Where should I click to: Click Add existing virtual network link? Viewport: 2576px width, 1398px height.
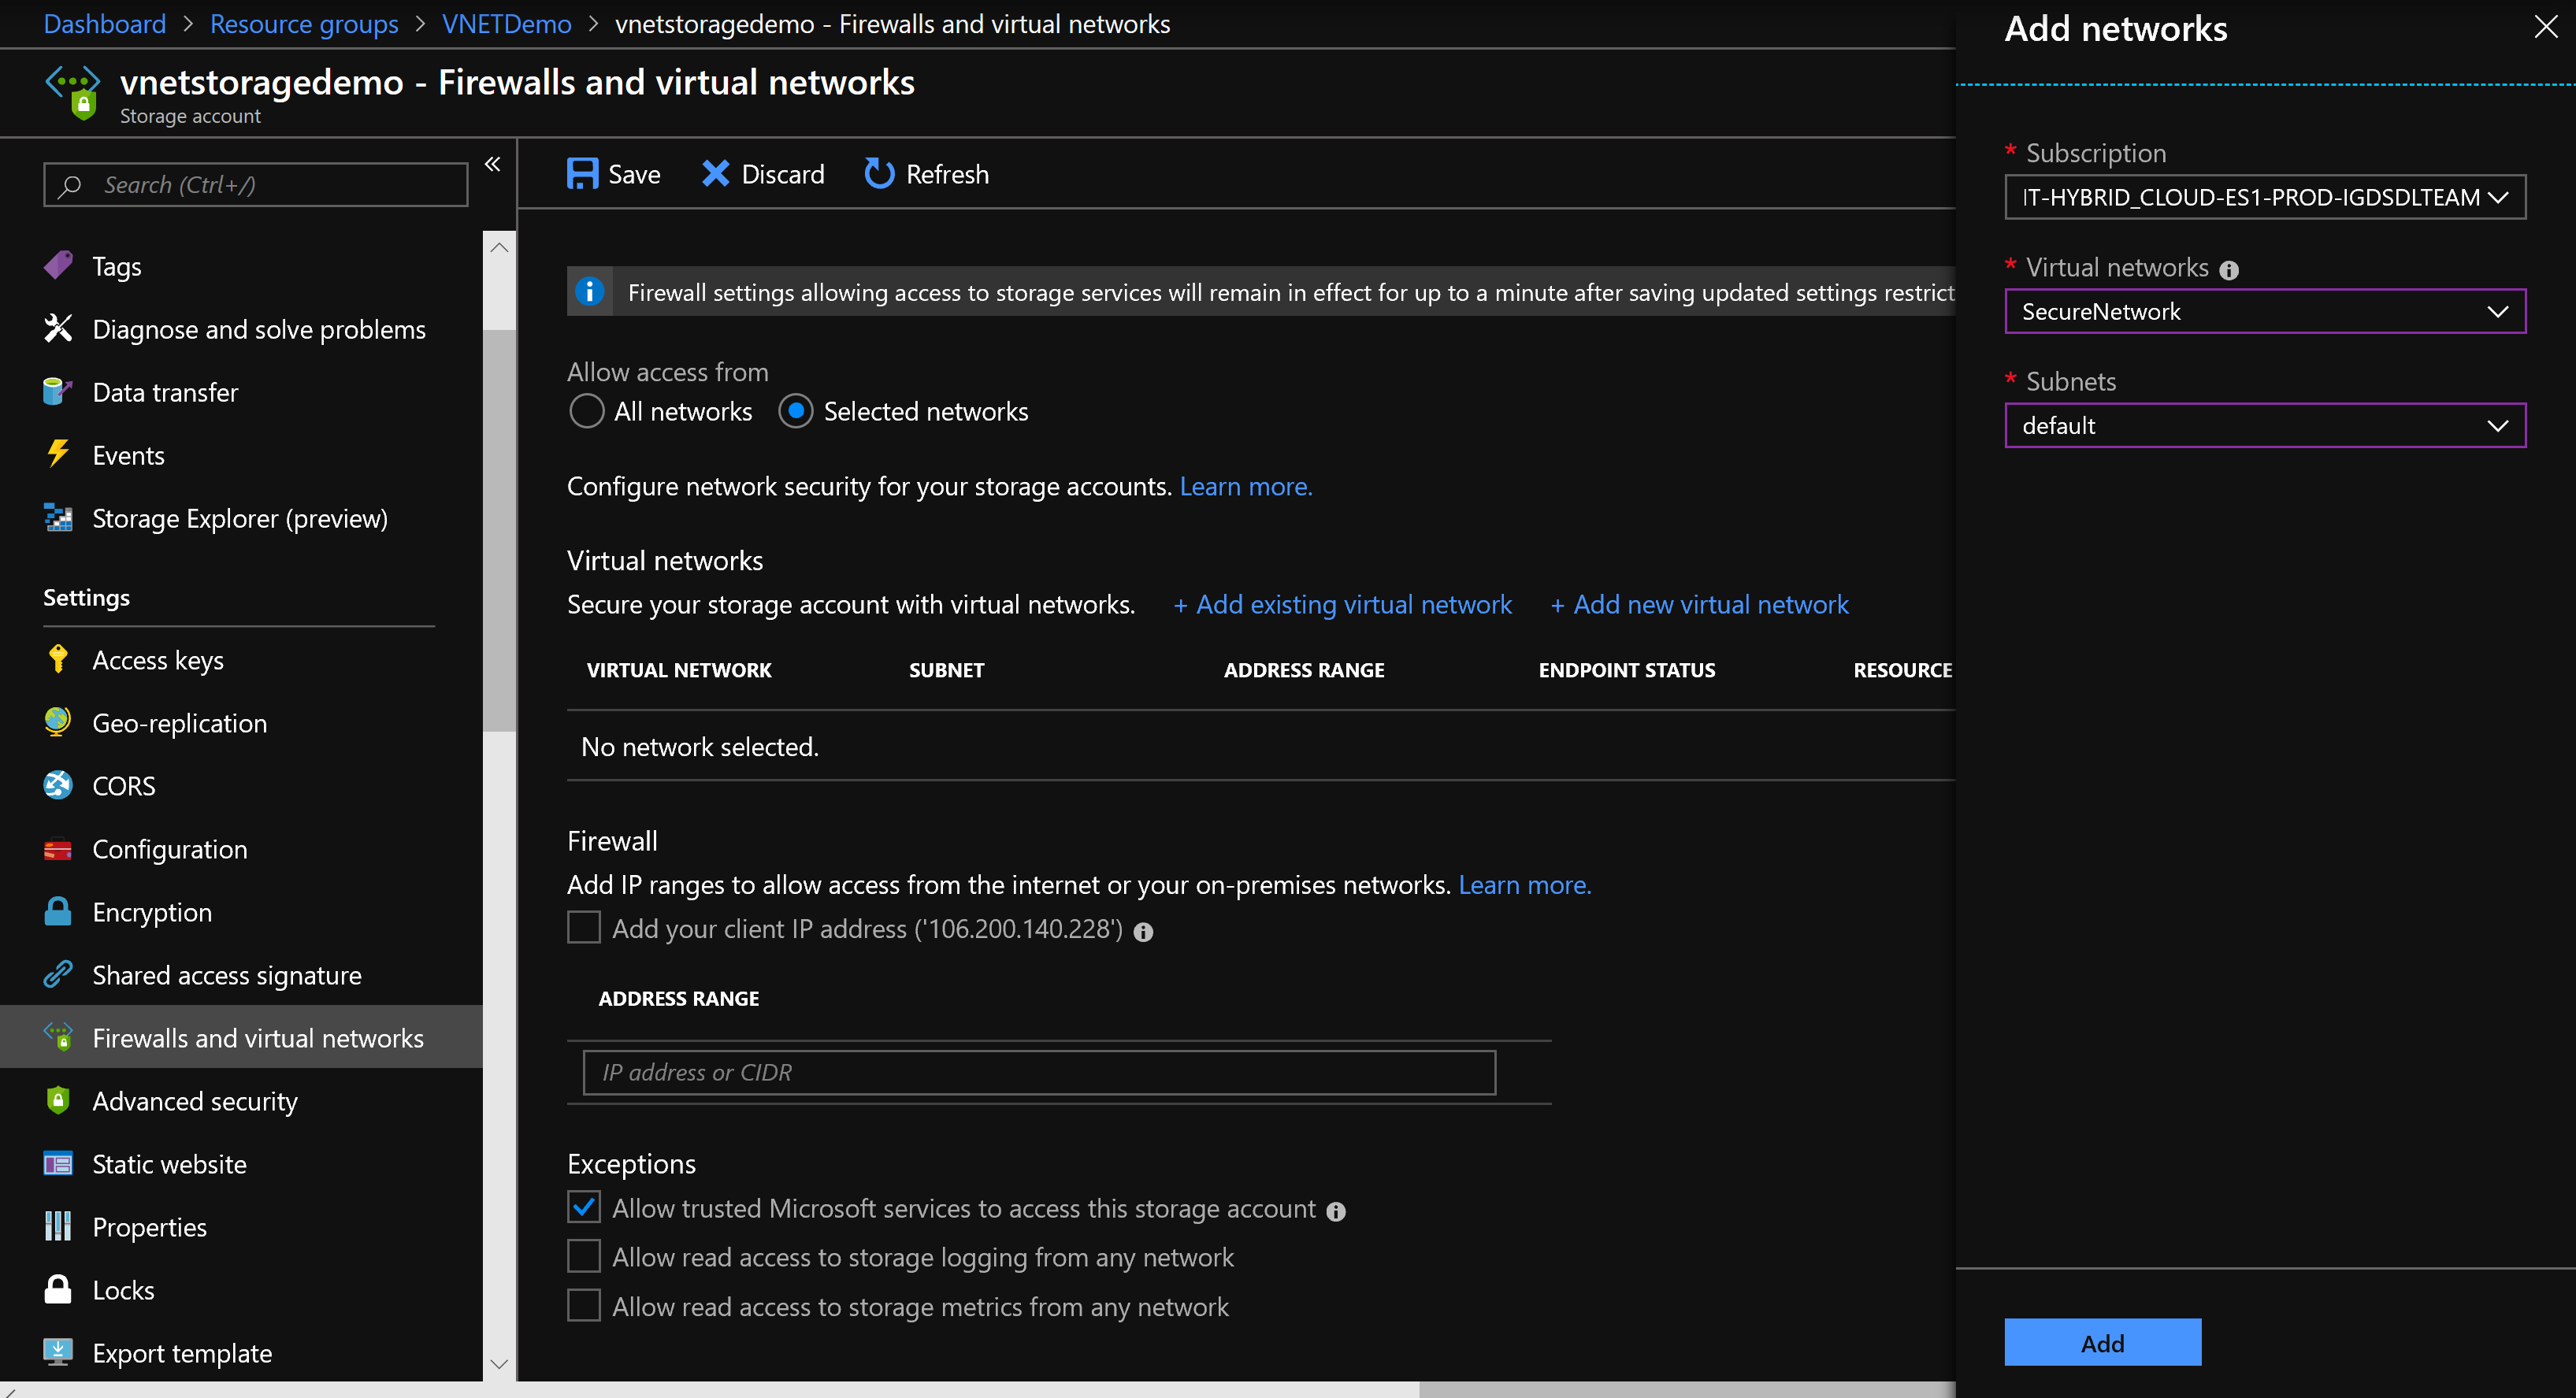click(x=1342, y=604)
